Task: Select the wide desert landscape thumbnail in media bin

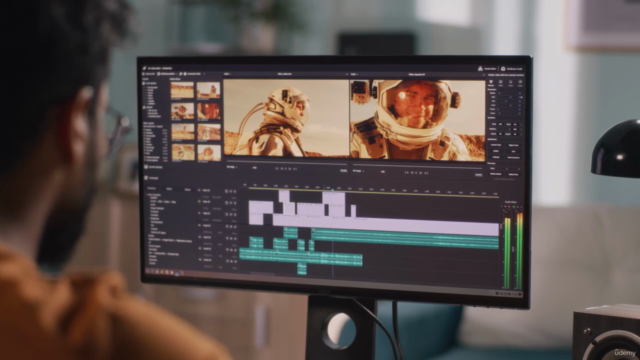Action: (x=182, y=90)
